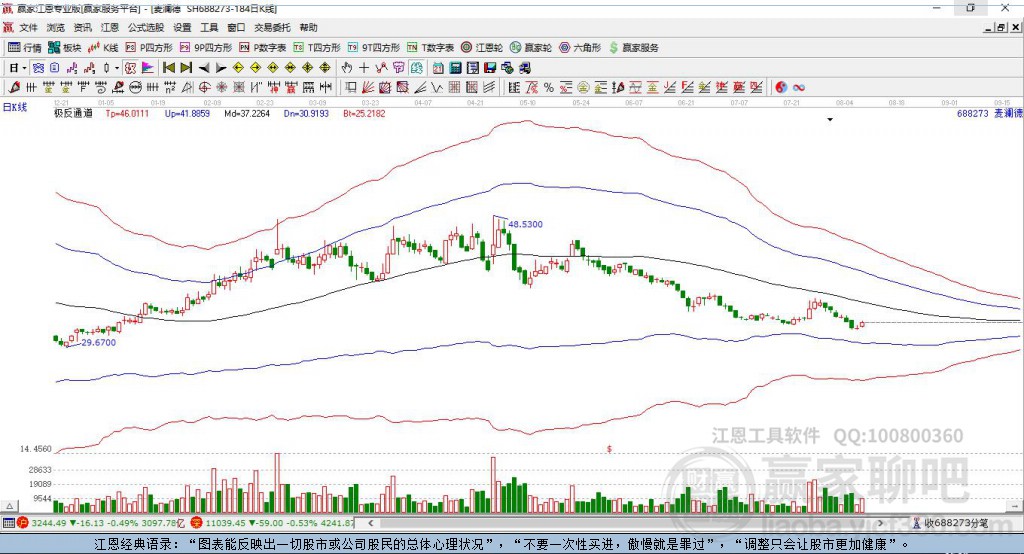Click the 日K线 period label

tap(14, 108)
